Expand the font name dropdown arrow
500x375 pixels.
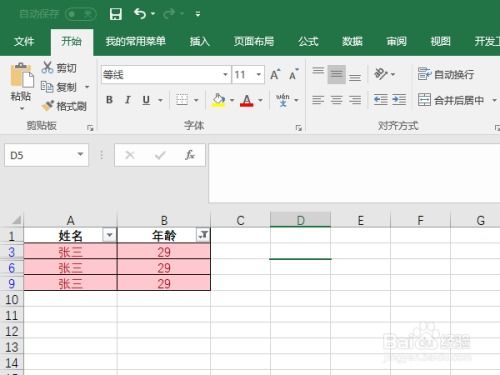click(x=226, y=74)
